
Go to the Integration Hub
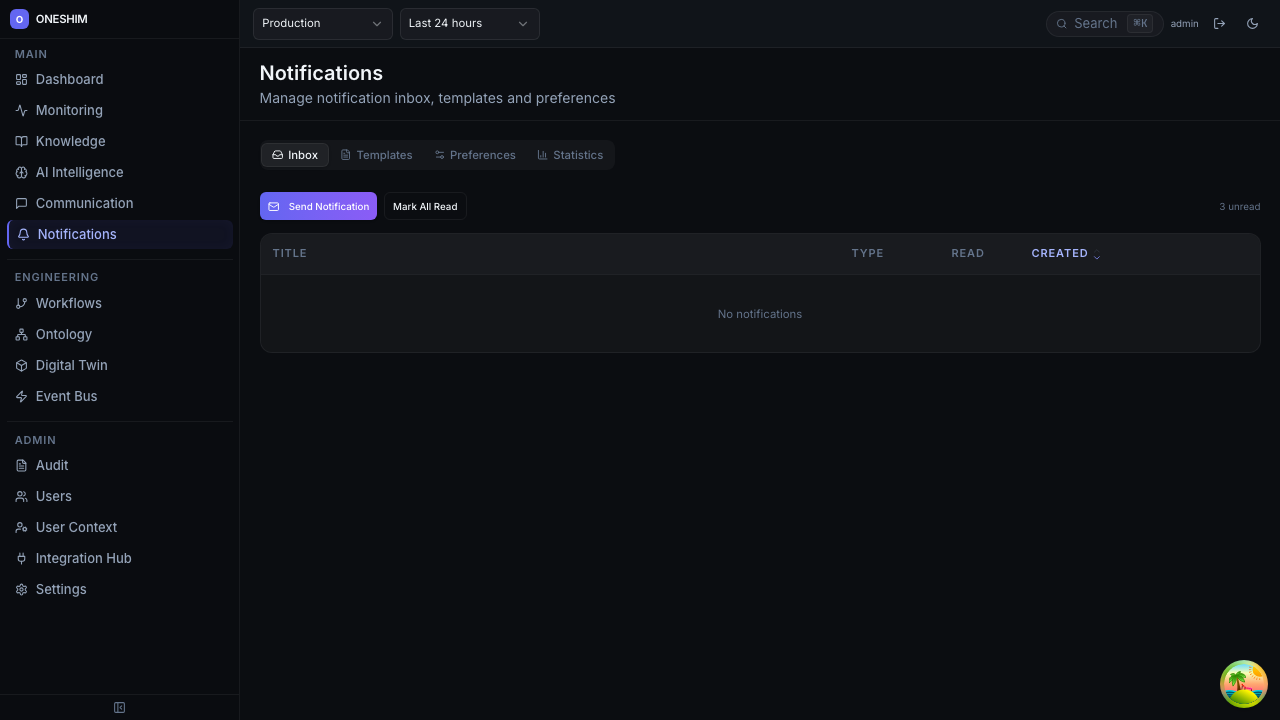pos(83,558)
